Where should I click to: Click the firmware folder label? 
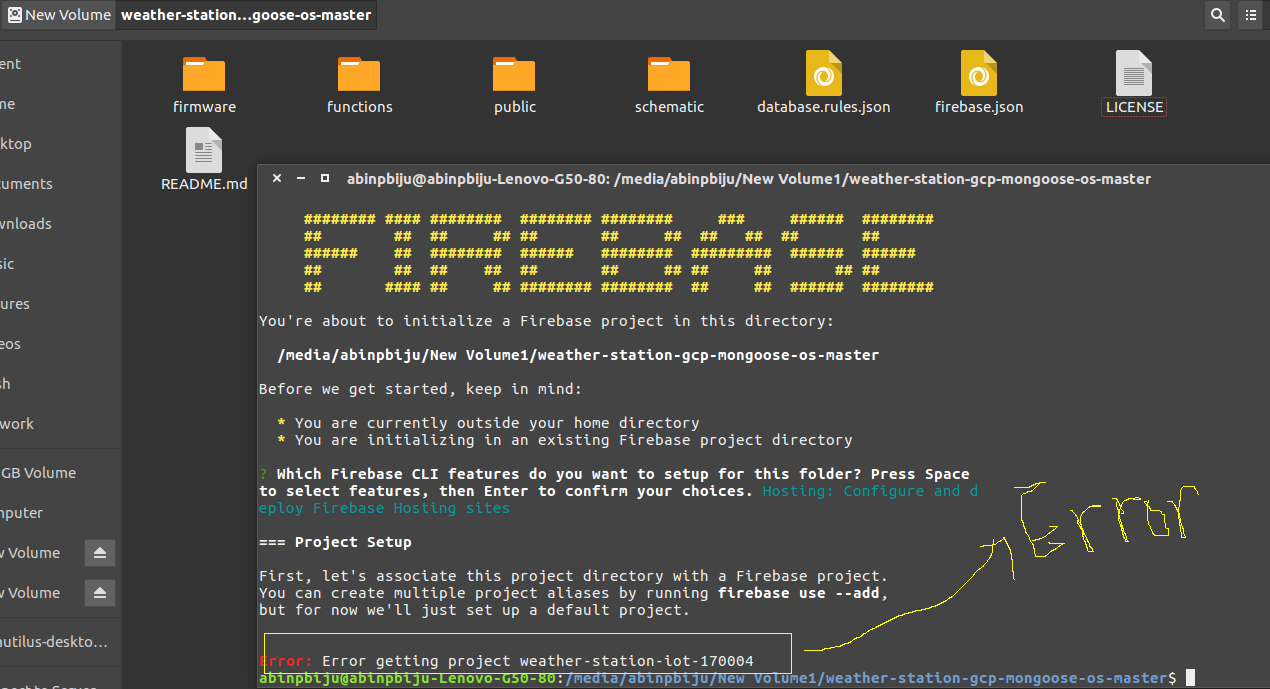pyautogui.click(x=204, y=107)
